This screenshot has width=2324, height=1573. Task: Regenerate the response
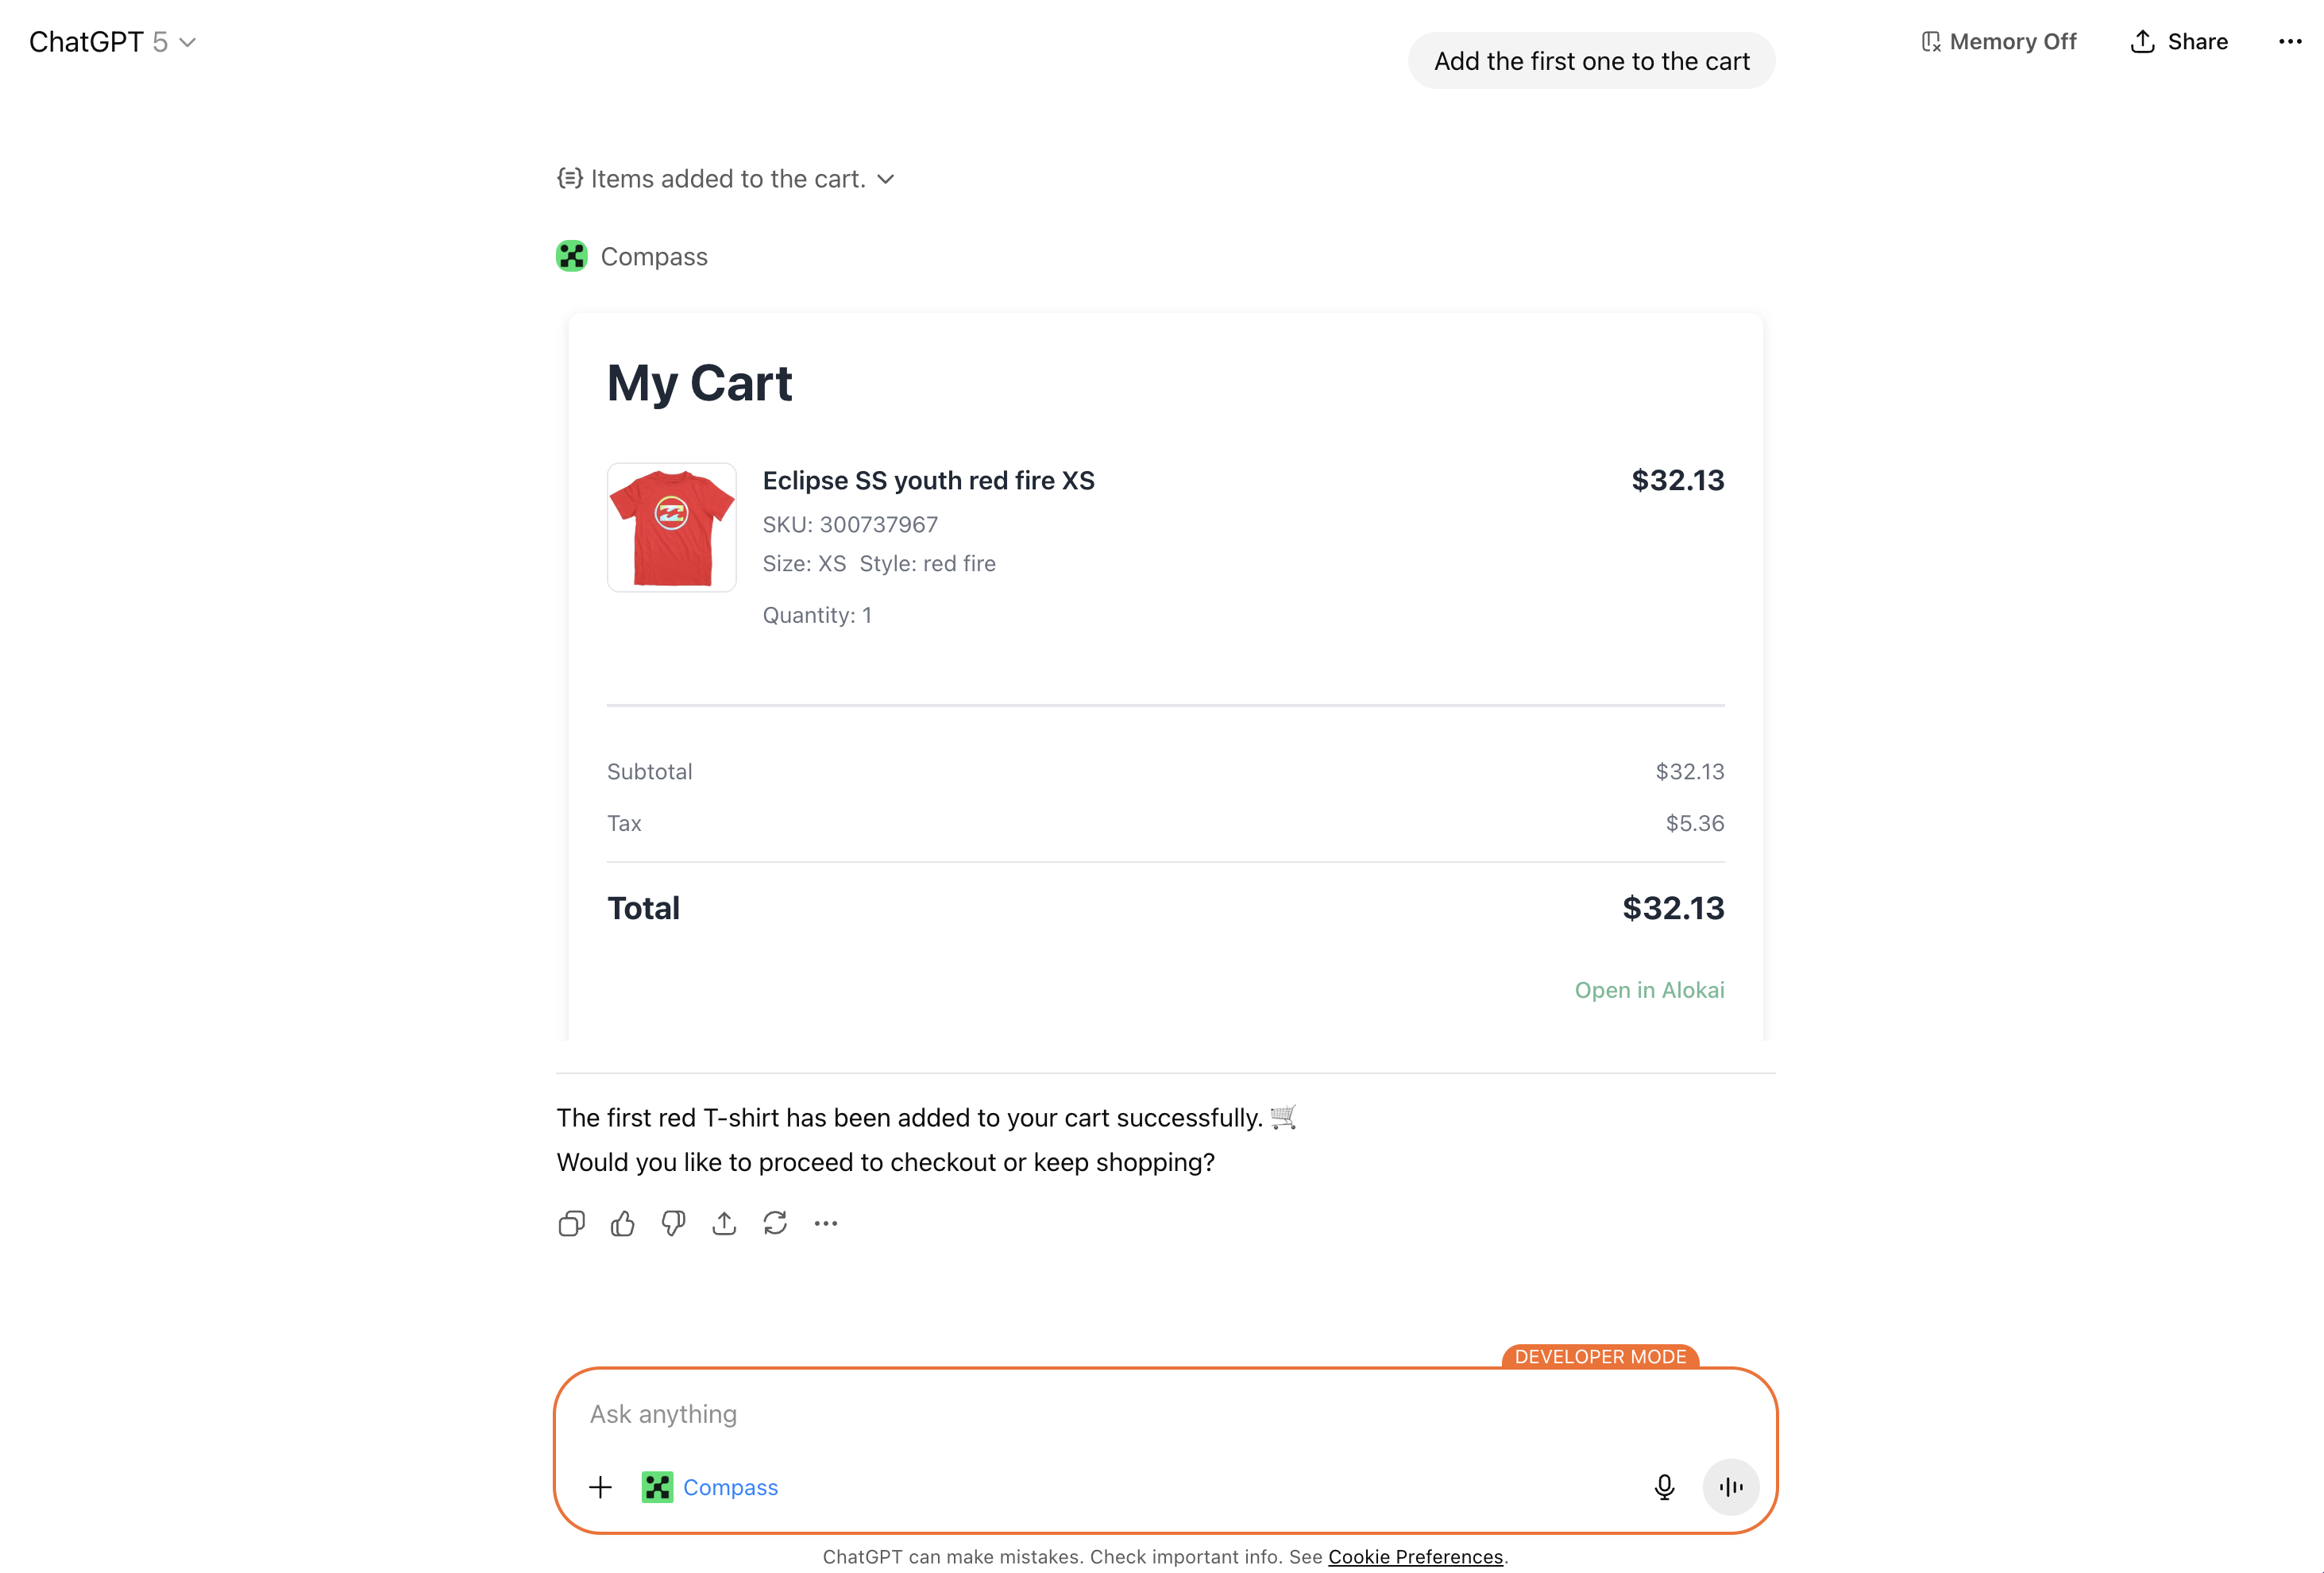point(775,1223)
